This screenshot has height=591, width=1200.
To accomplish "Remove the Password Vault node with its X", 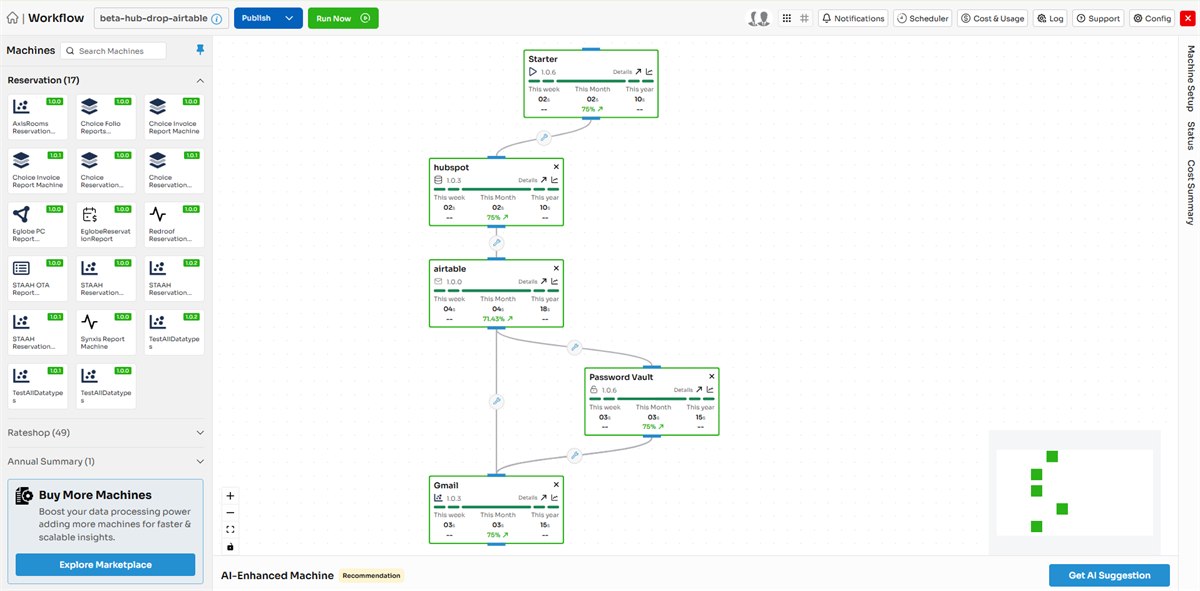I will point(711,377).
